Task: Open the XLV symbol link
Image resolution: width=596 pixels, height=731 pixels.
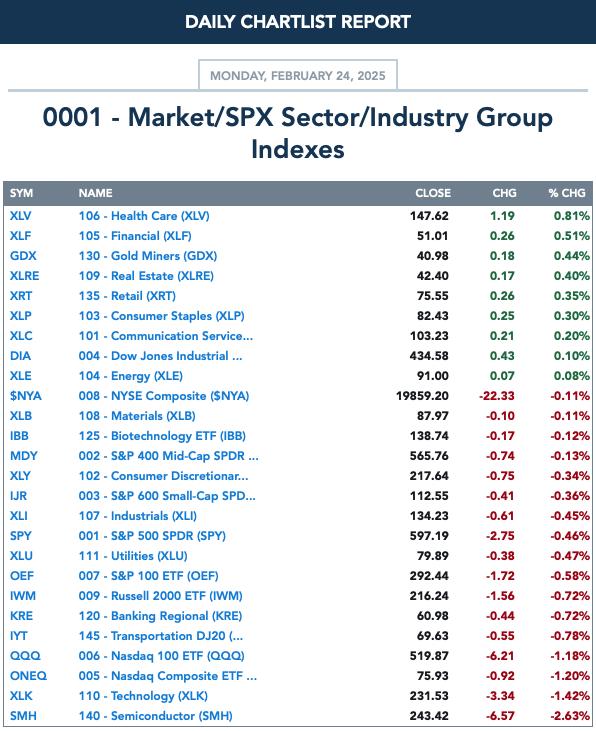Action: (21, 216)
